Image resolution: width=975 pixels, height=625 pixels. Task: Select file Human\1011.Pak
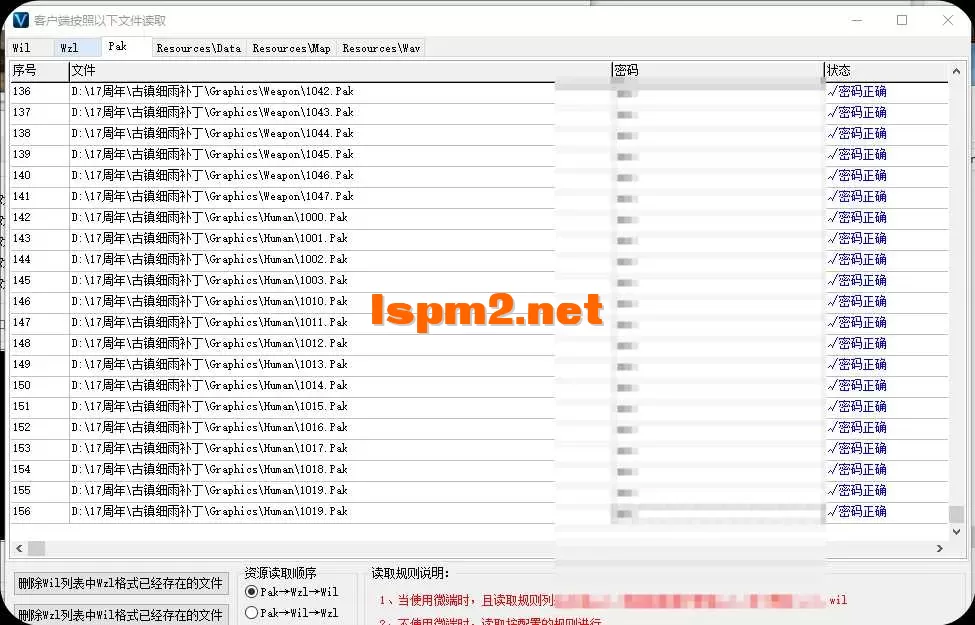210,323
